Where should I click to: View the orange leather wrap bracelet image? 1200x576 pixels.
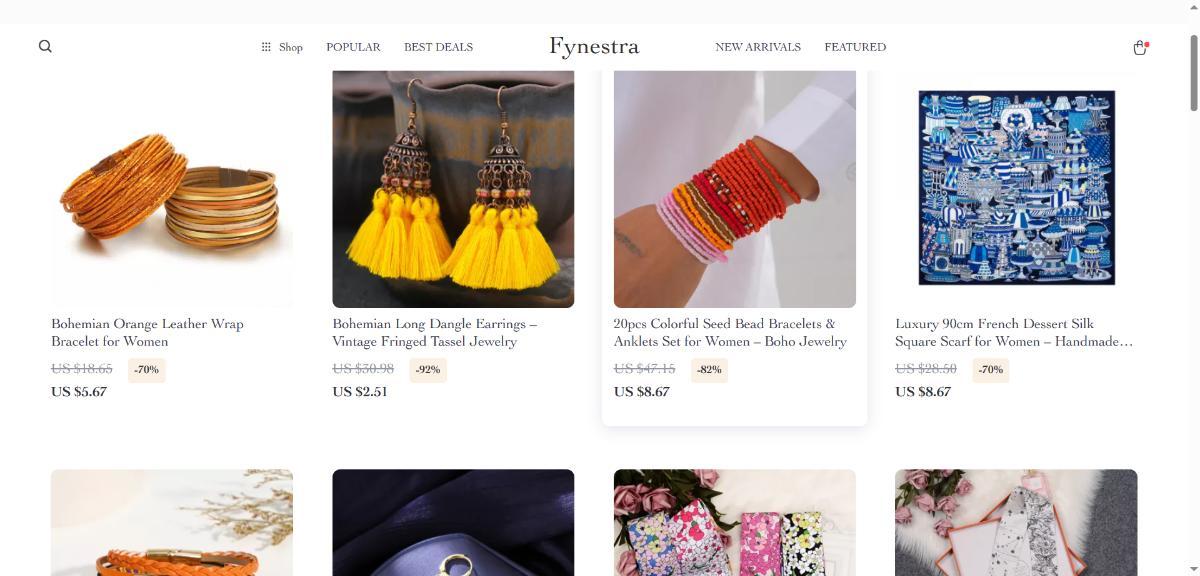pos(172,189)
